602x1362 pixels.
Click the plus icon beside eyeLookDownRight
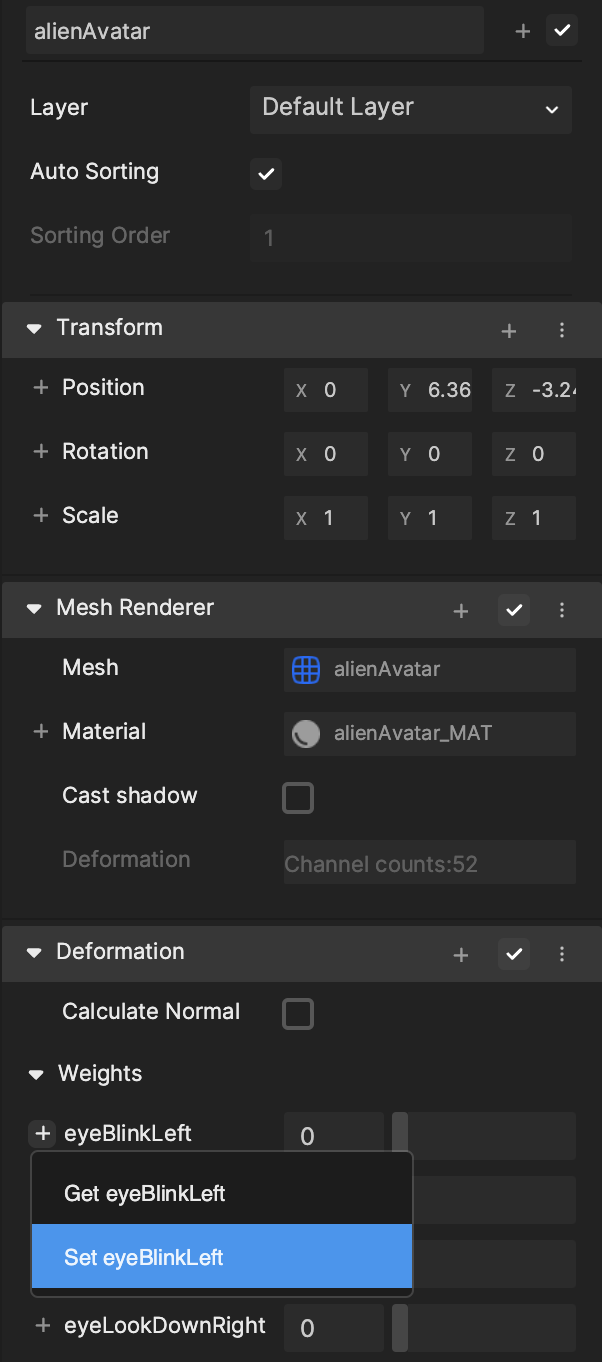42,1325
